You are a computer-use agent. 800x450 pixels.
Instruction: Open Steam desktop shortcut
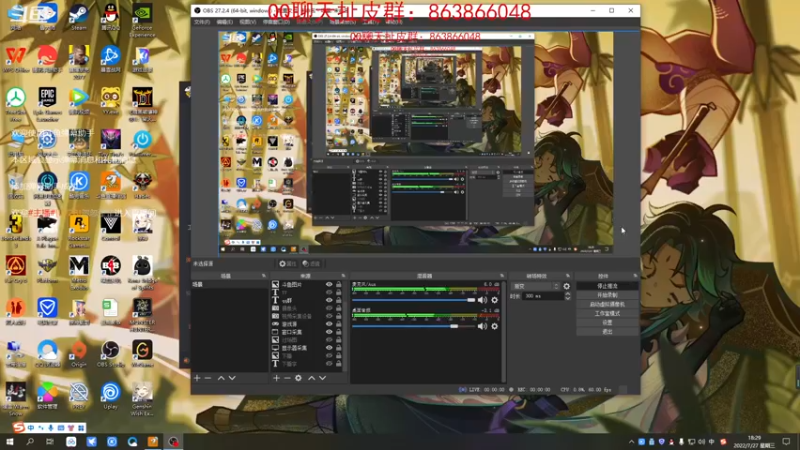click(x=79, y=16)
